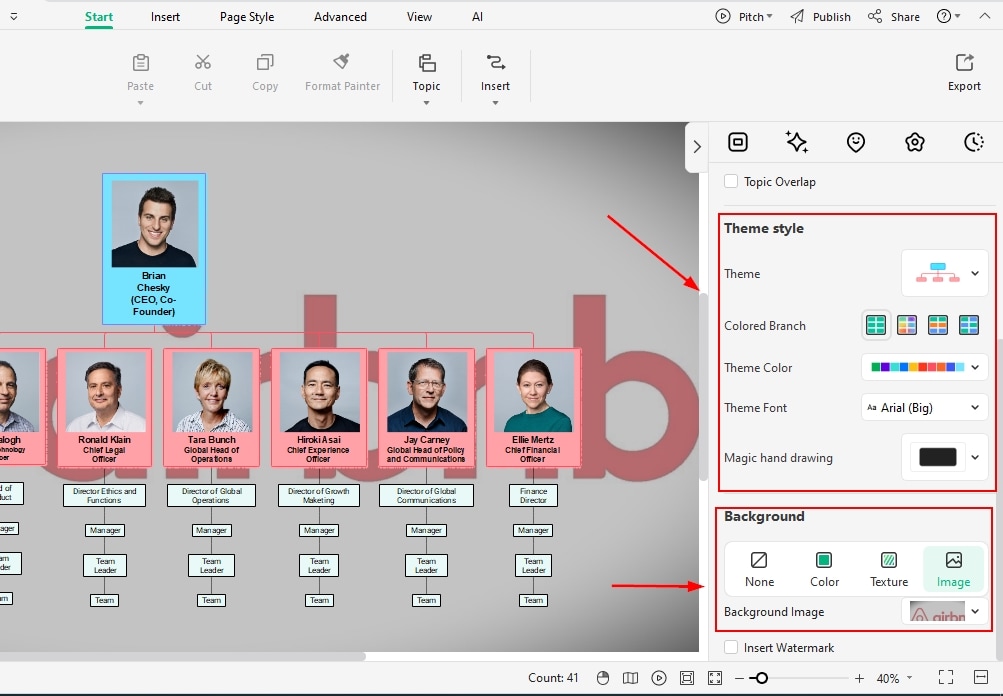1003x696 pixels.
Task: Open the AI sparkle panel icon
Action: tap(796, 142)
